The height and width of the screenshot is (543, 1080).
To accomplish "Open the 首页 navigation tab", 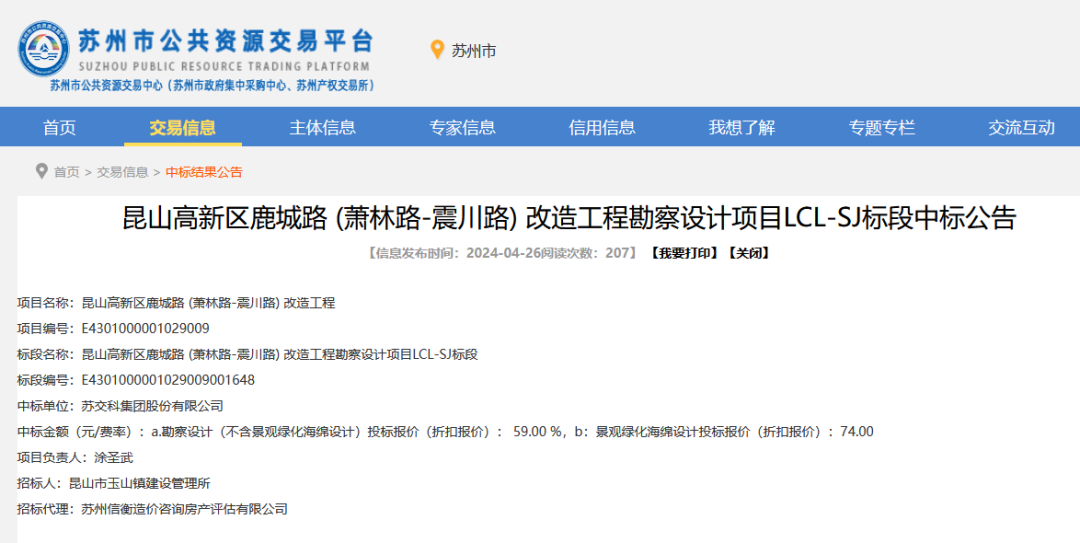I will tap(59, 127).
